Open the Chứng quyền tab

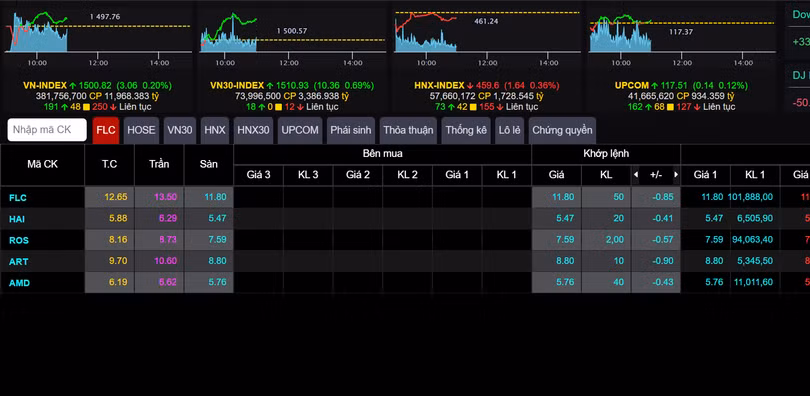click(x=562, y=130)
